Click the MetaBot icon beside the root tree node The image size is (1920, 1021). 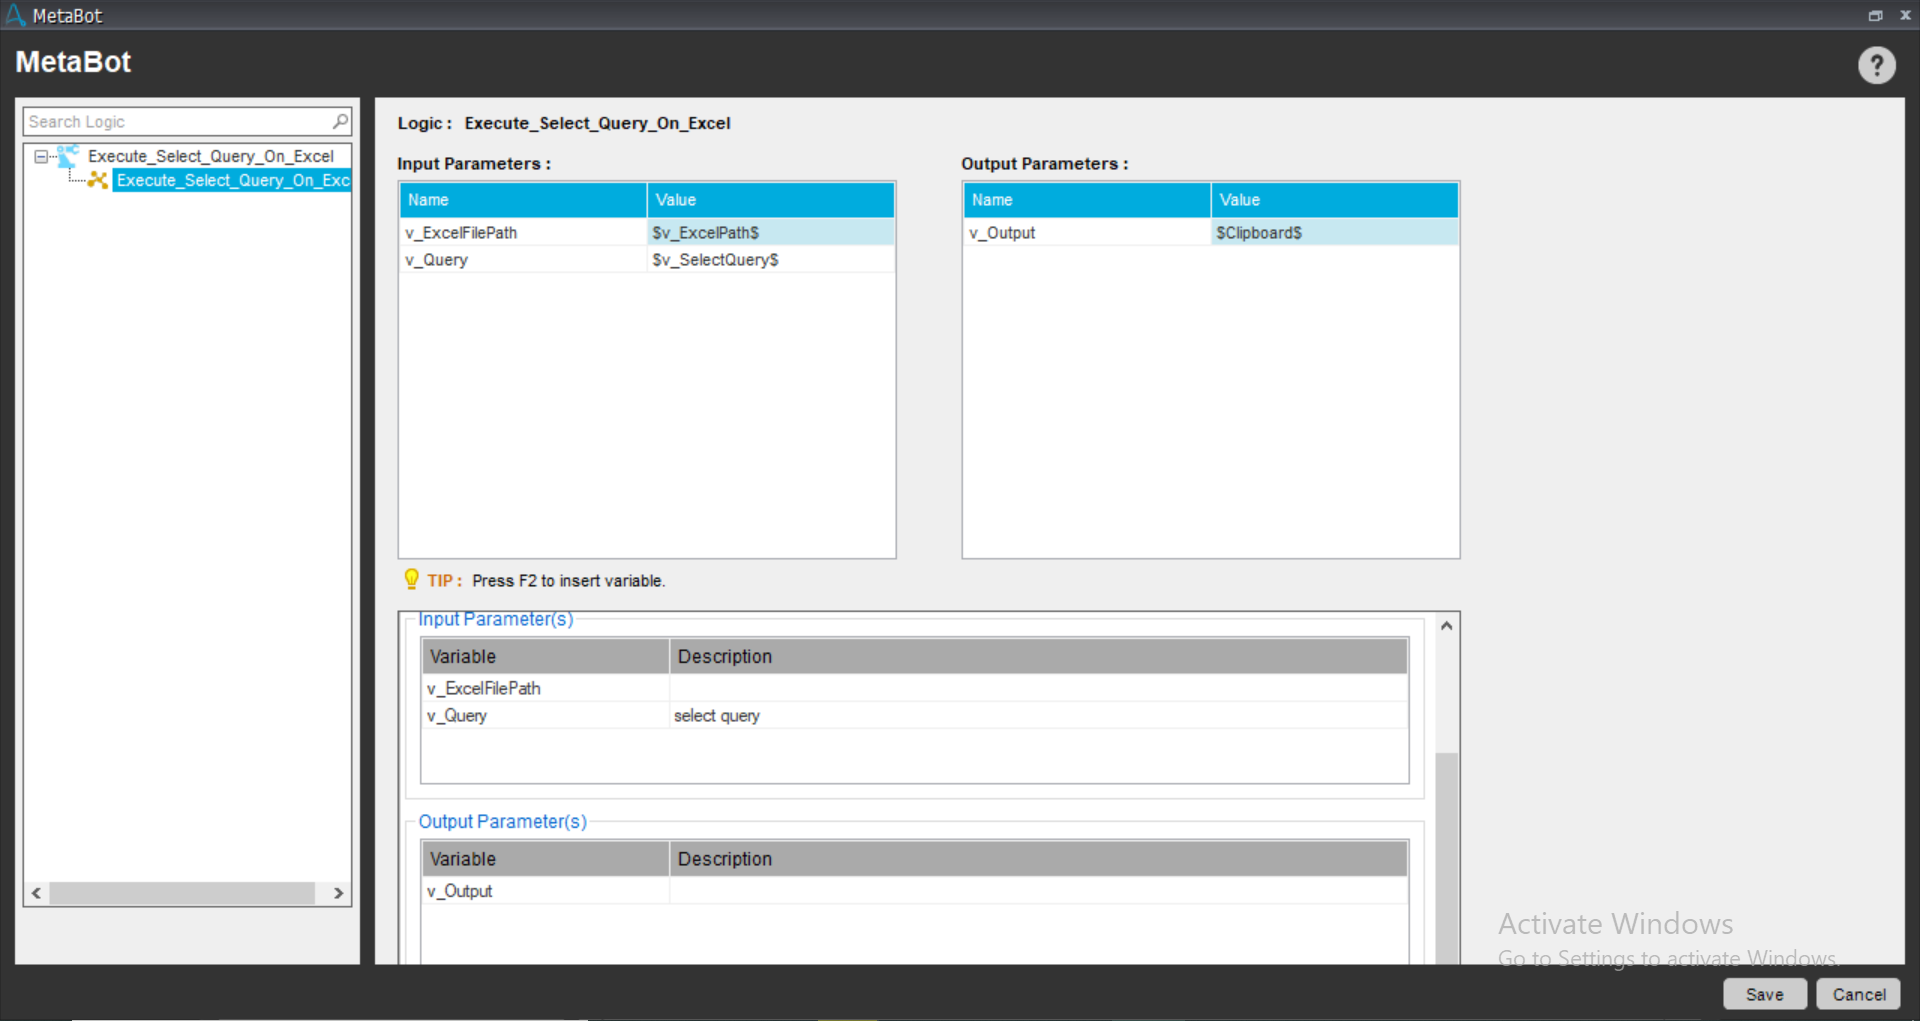pyautogui.click(x=68, y=156)
